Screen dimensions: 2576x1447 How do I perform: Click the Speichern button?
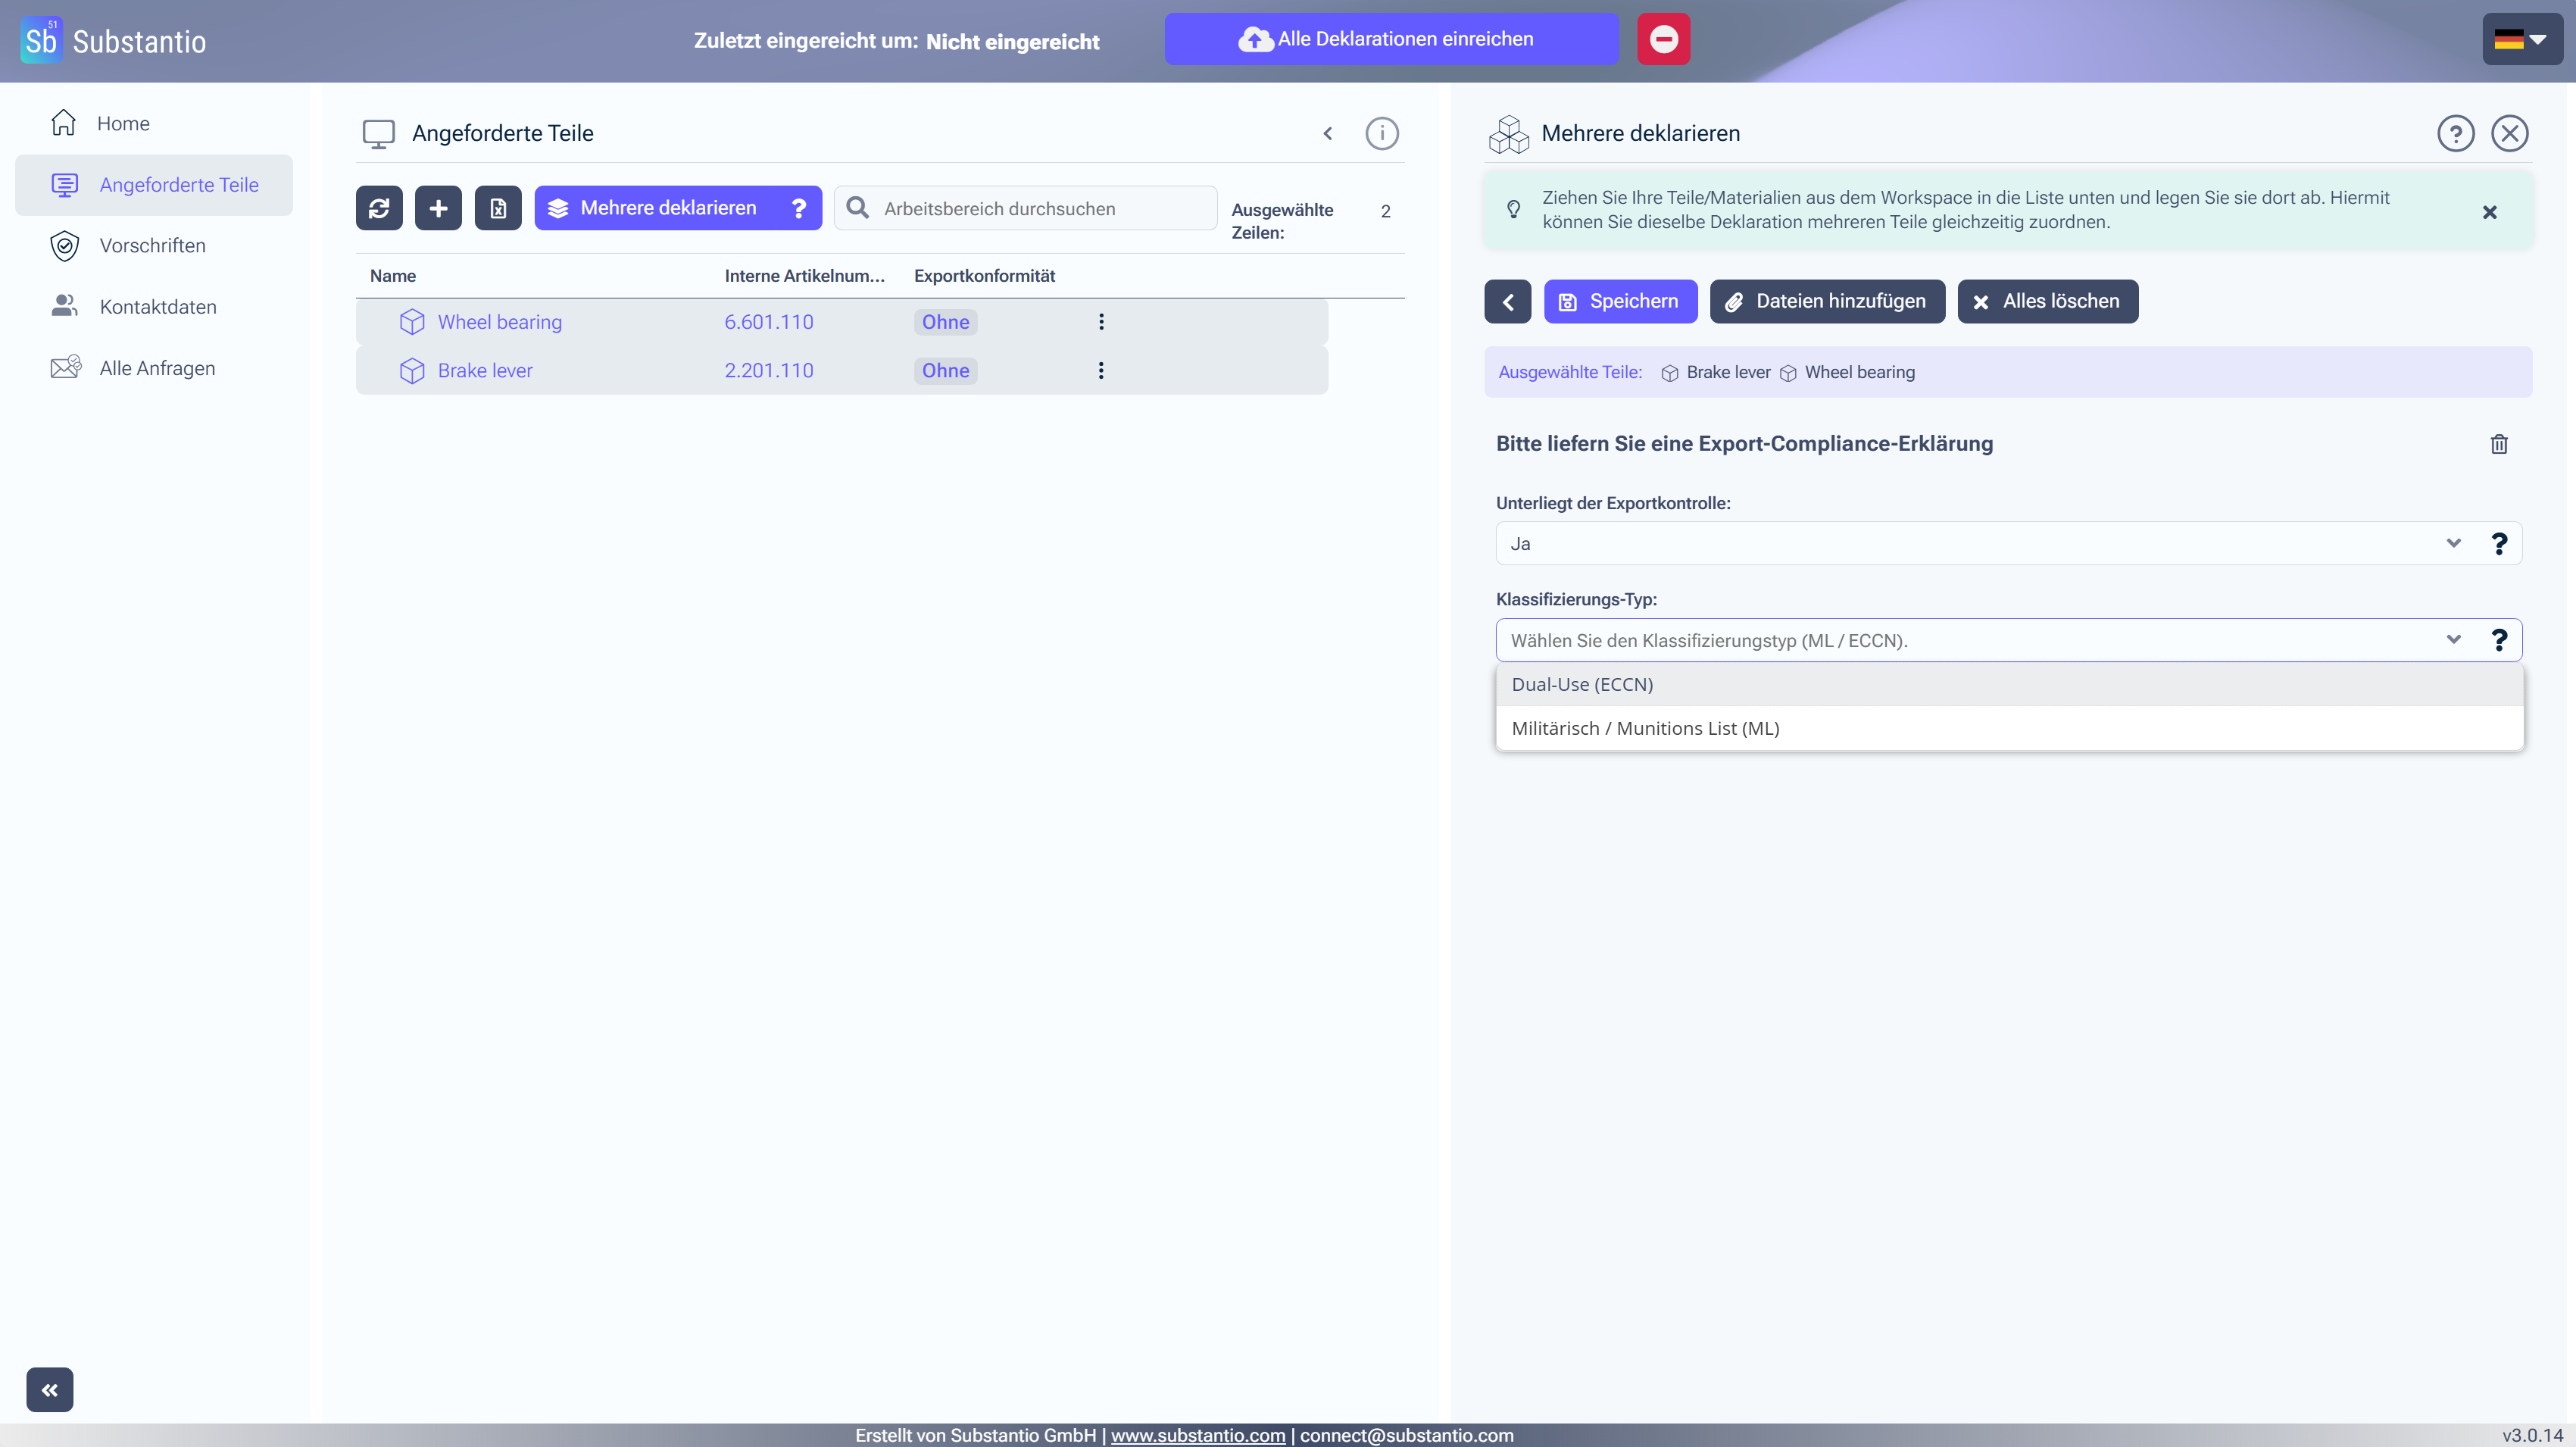pyautogui.click(x=1620, y=301)
